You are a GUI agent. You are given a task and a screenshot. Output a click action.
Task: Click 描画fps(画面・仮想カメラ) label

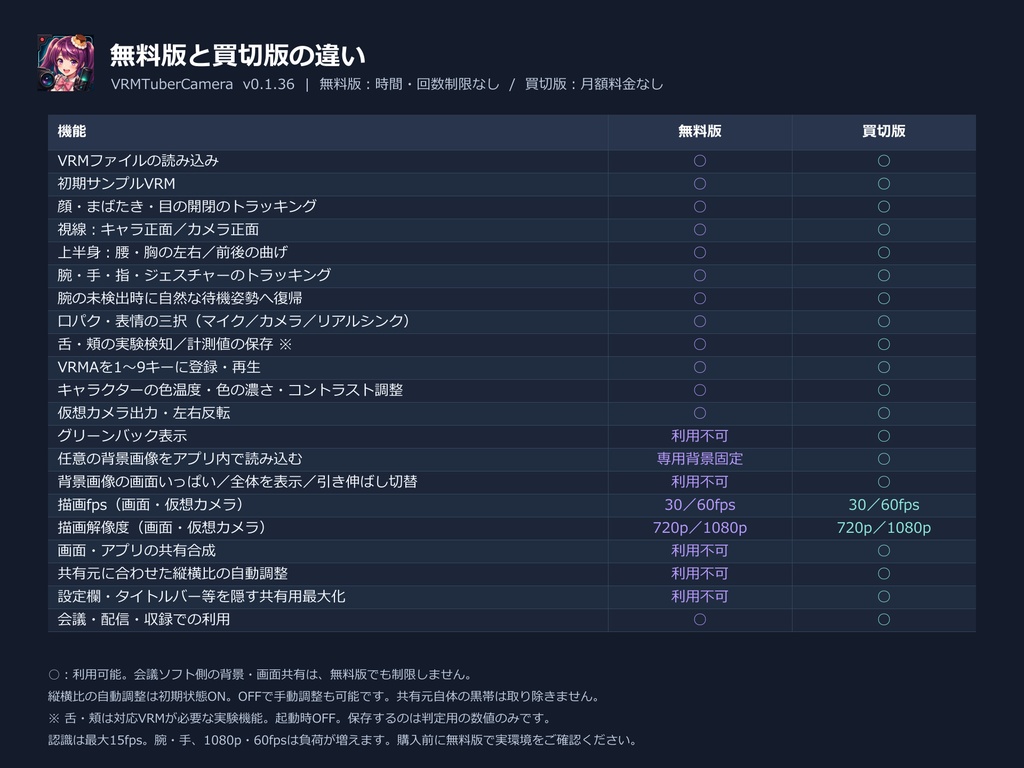coord(151,505)
